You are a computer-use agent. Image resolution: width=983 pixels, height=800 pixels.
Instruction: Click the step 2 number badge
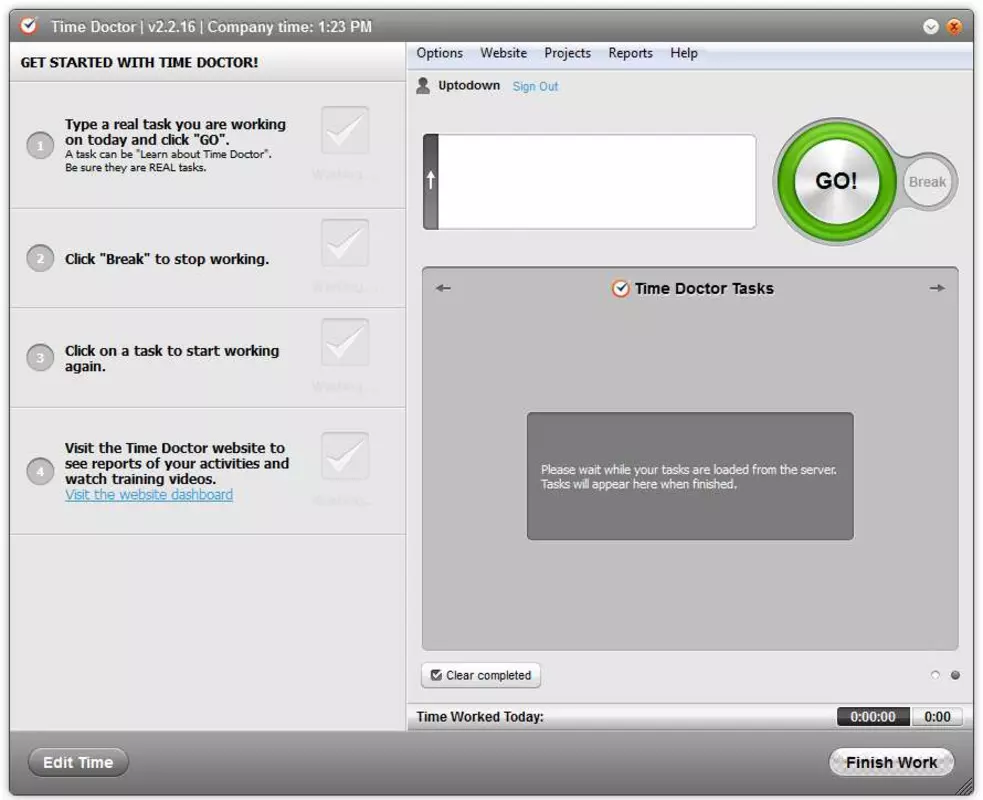tap(40, 258)
